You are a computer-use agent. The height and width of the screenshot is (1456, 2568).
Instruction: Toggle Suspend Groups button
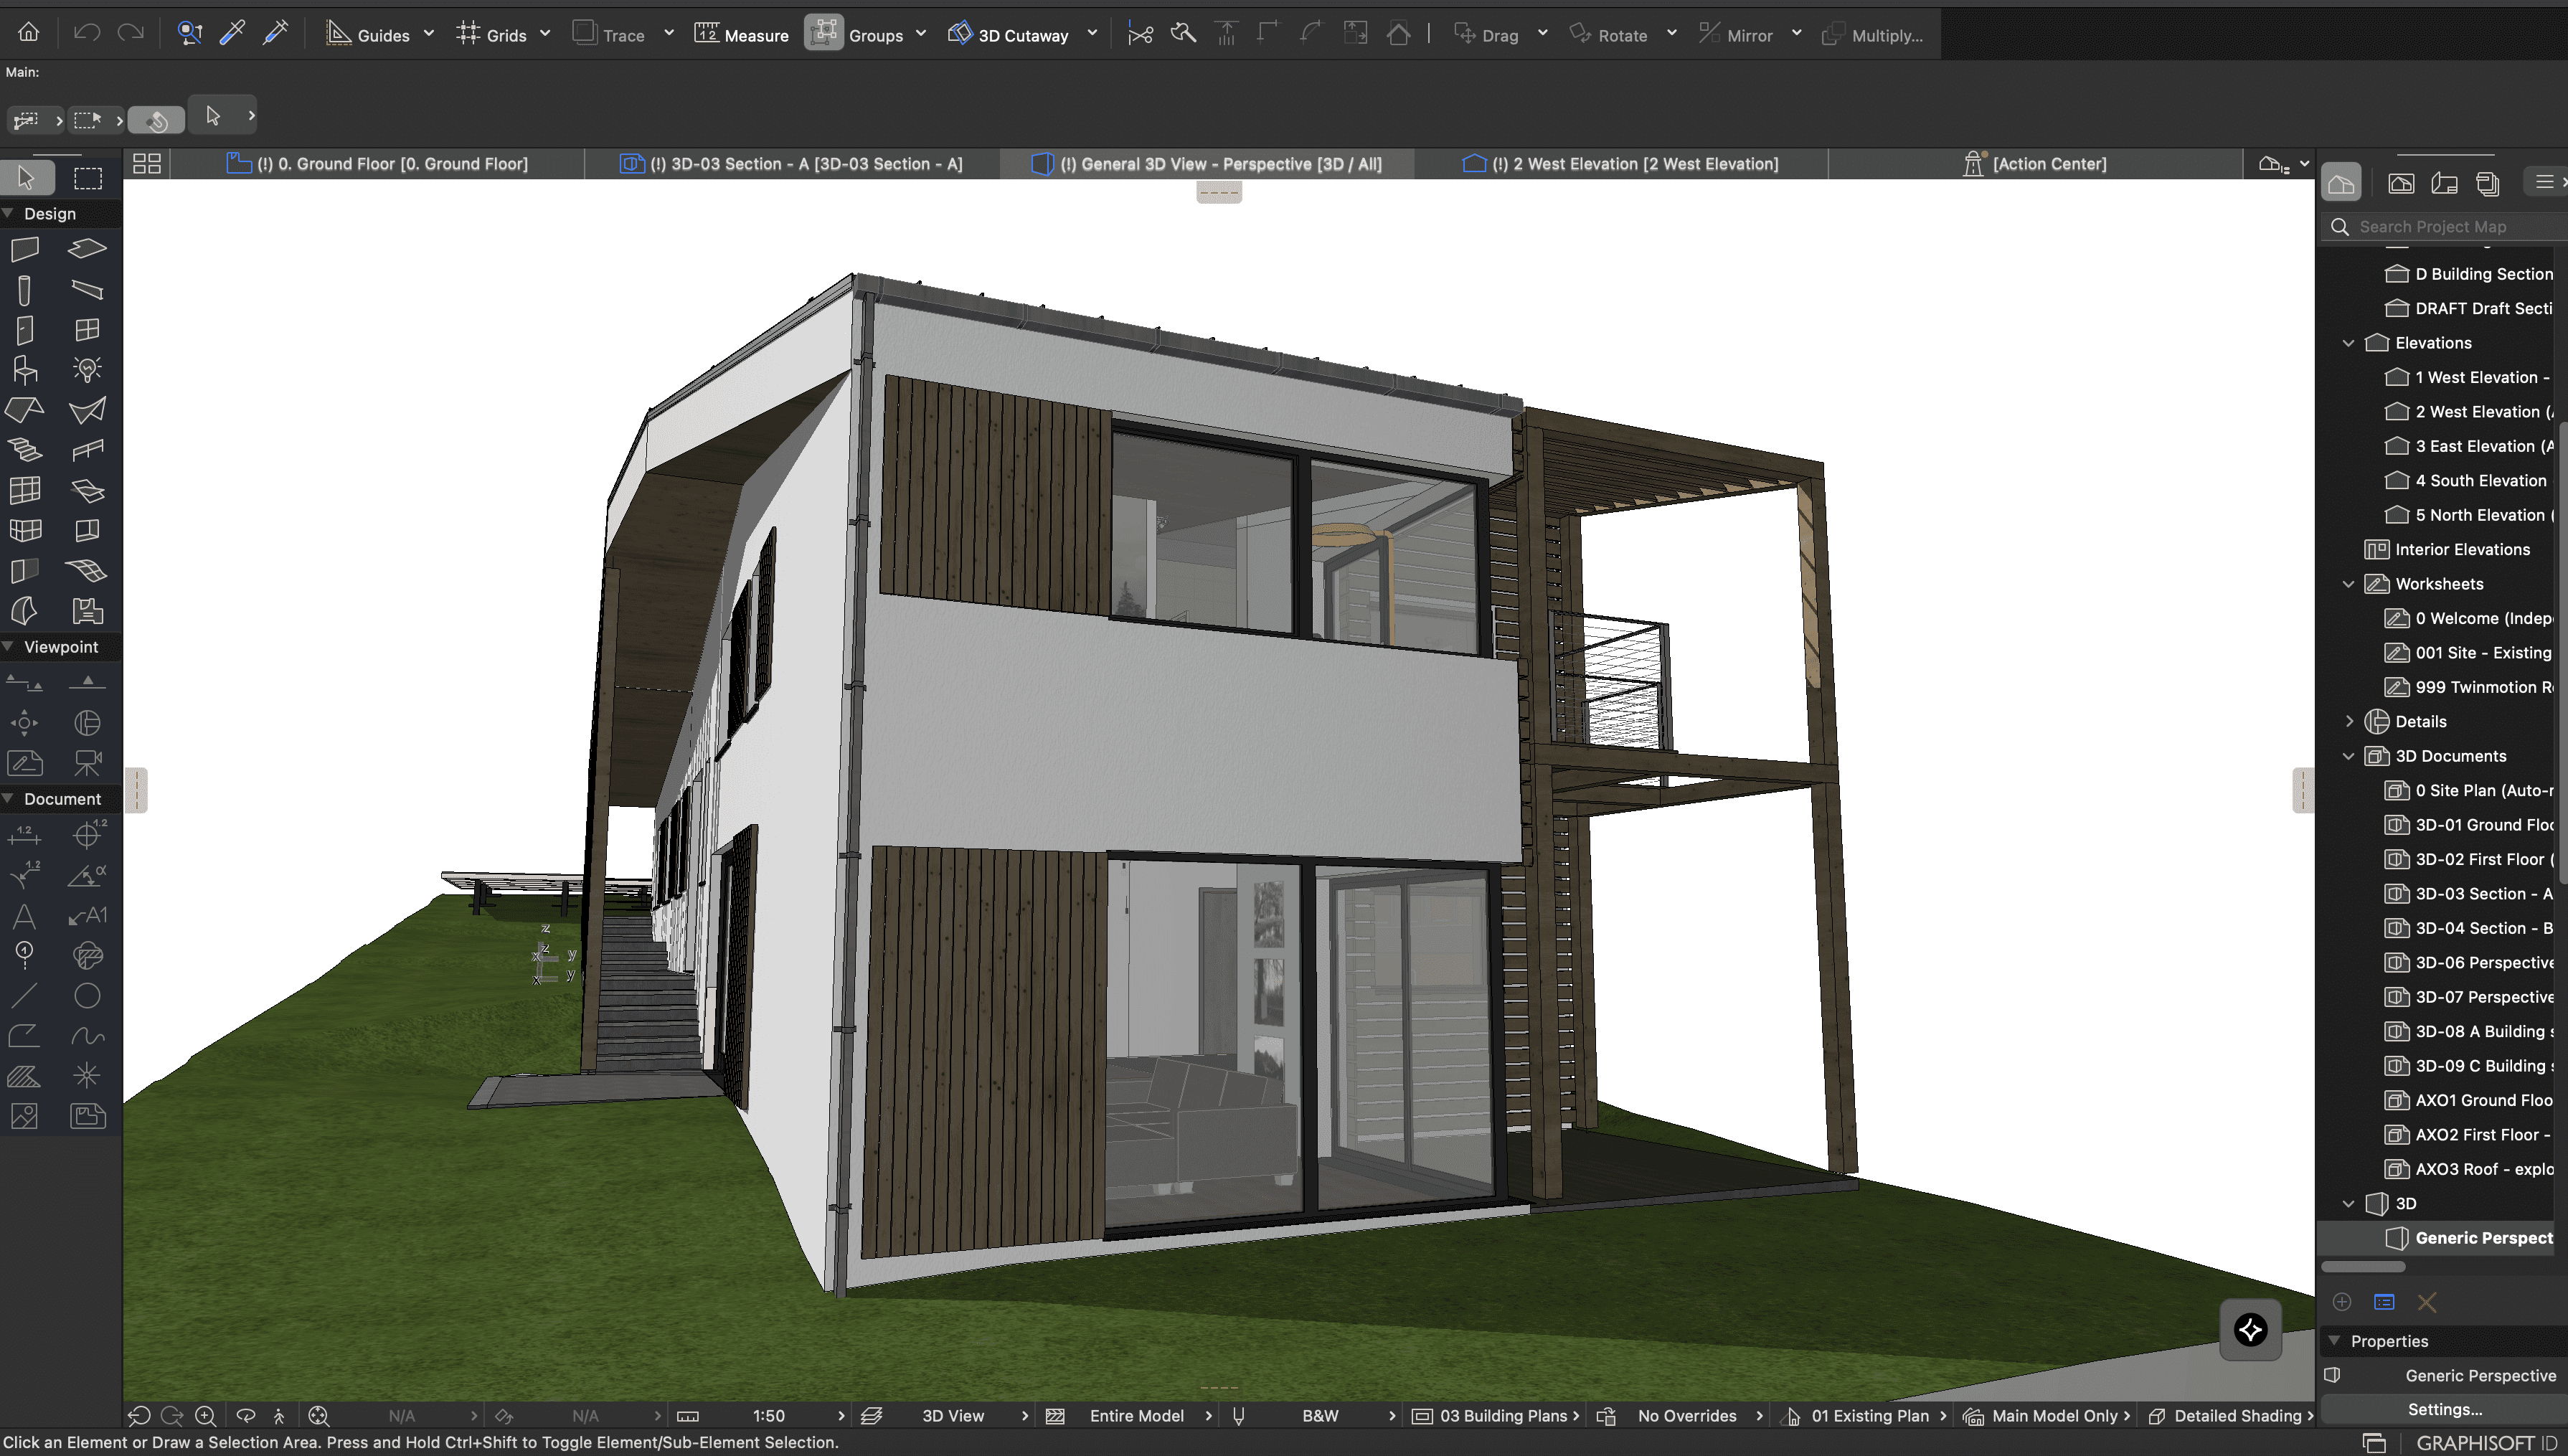[x=824, y=34]
